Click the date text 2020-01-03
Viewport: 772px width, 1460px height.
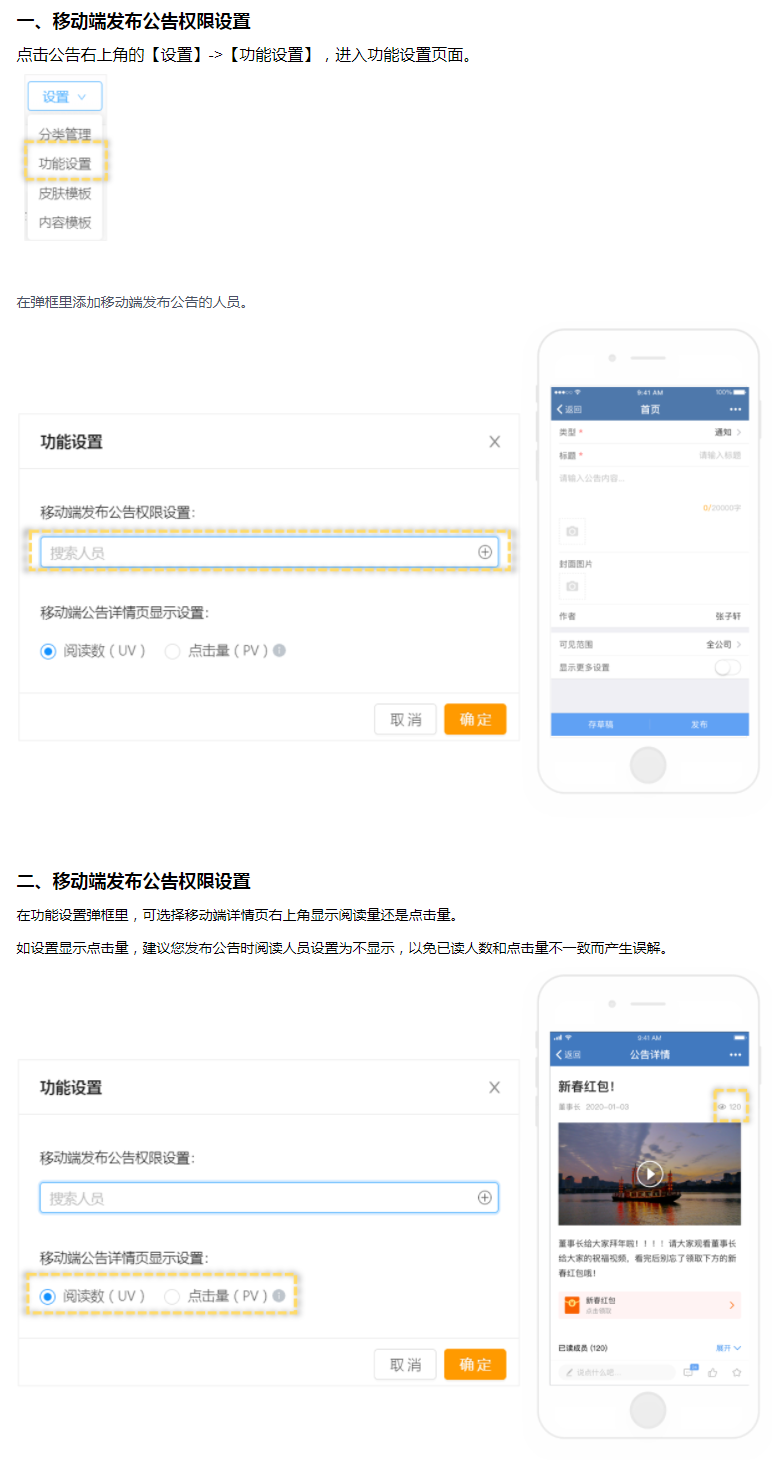pyautogui.click(x=608, y=1107)
